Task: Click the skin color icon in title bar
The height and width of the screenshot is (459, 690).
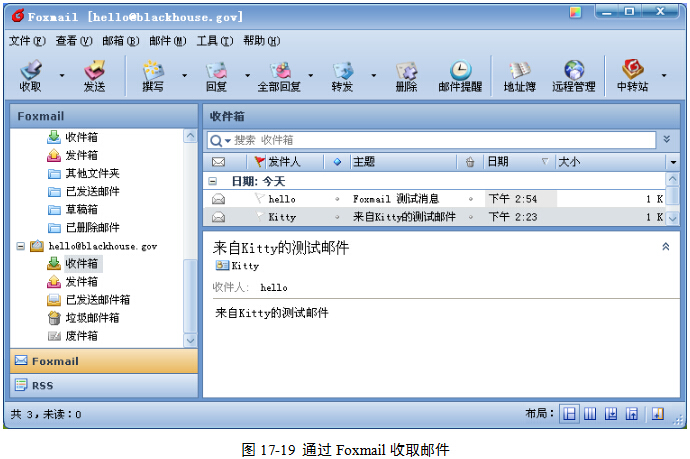Action: pyautogui.click(x=575, y=12)
